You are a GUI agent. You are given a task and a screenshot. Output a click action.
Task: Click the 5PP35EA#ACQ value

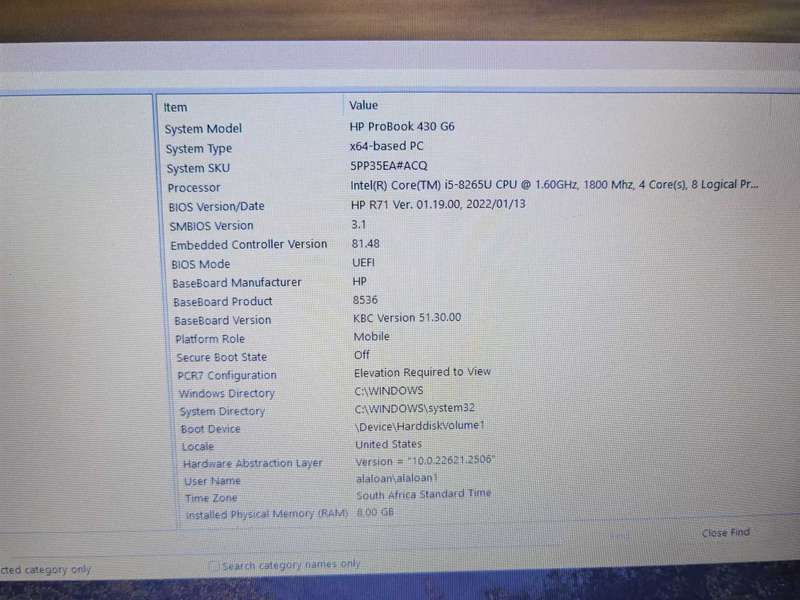(x=388, y=166)
